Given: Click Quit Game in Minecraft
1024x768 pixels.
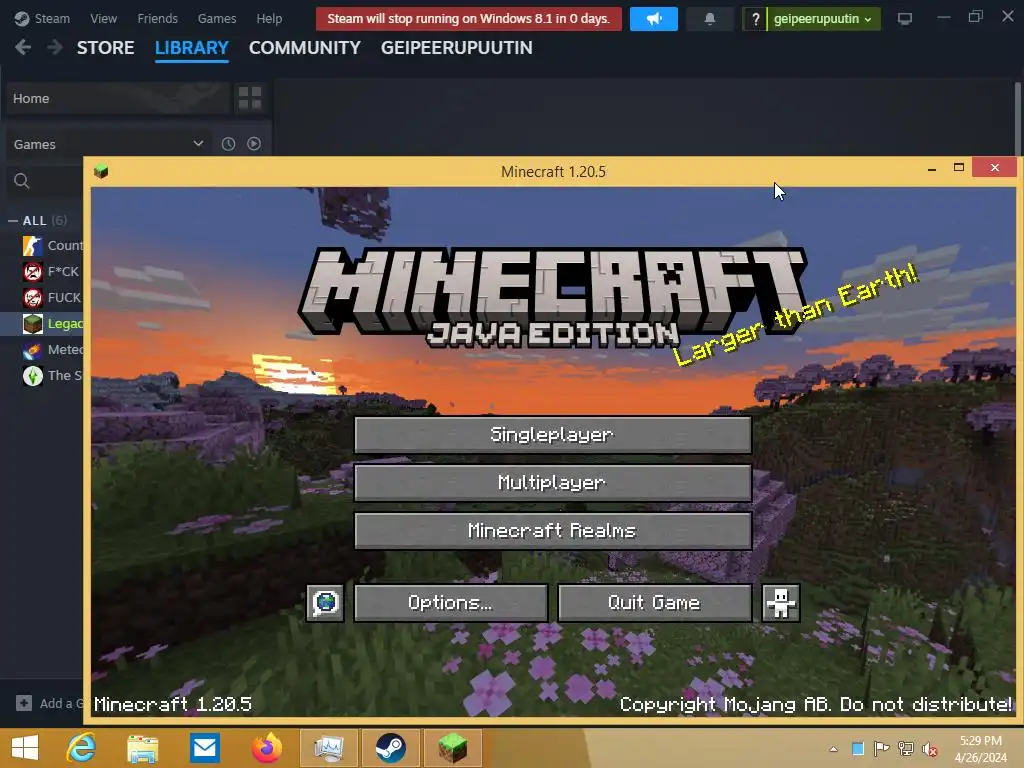Looking at the screenshot, I should click(x=654, y=602).
